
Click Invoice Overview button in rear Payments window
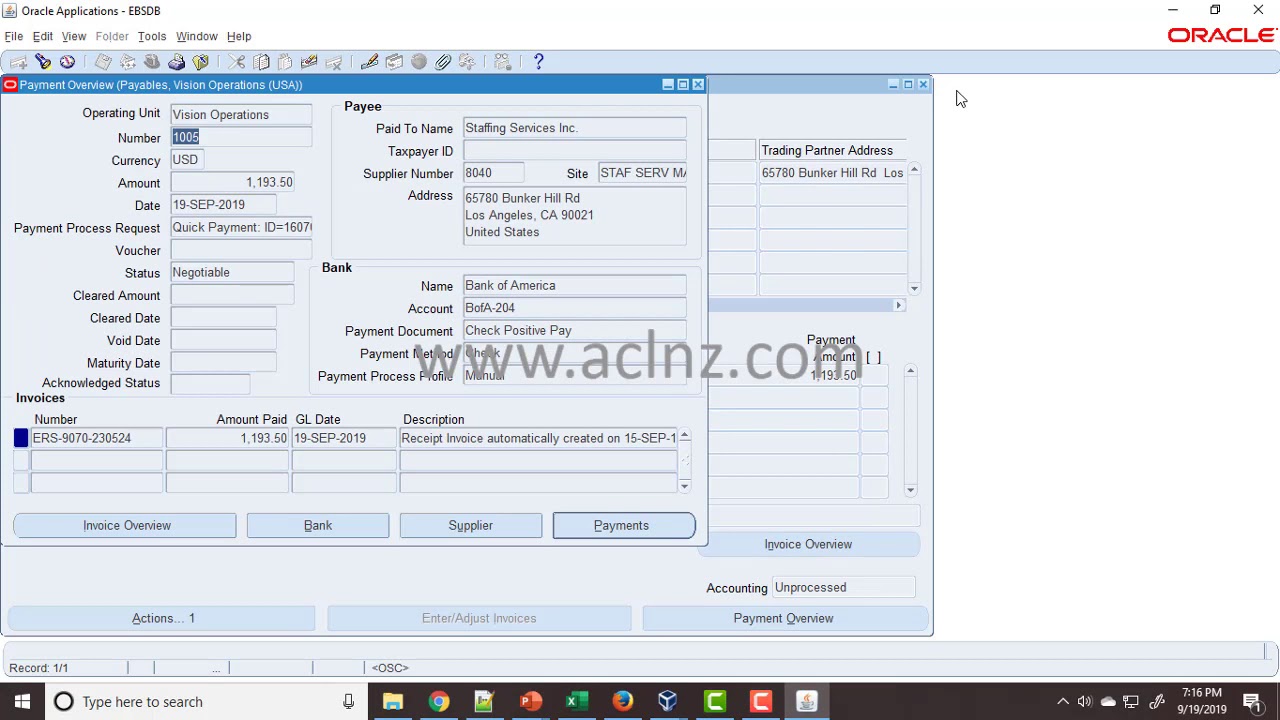pyautogui.click(x=808, y=544)
